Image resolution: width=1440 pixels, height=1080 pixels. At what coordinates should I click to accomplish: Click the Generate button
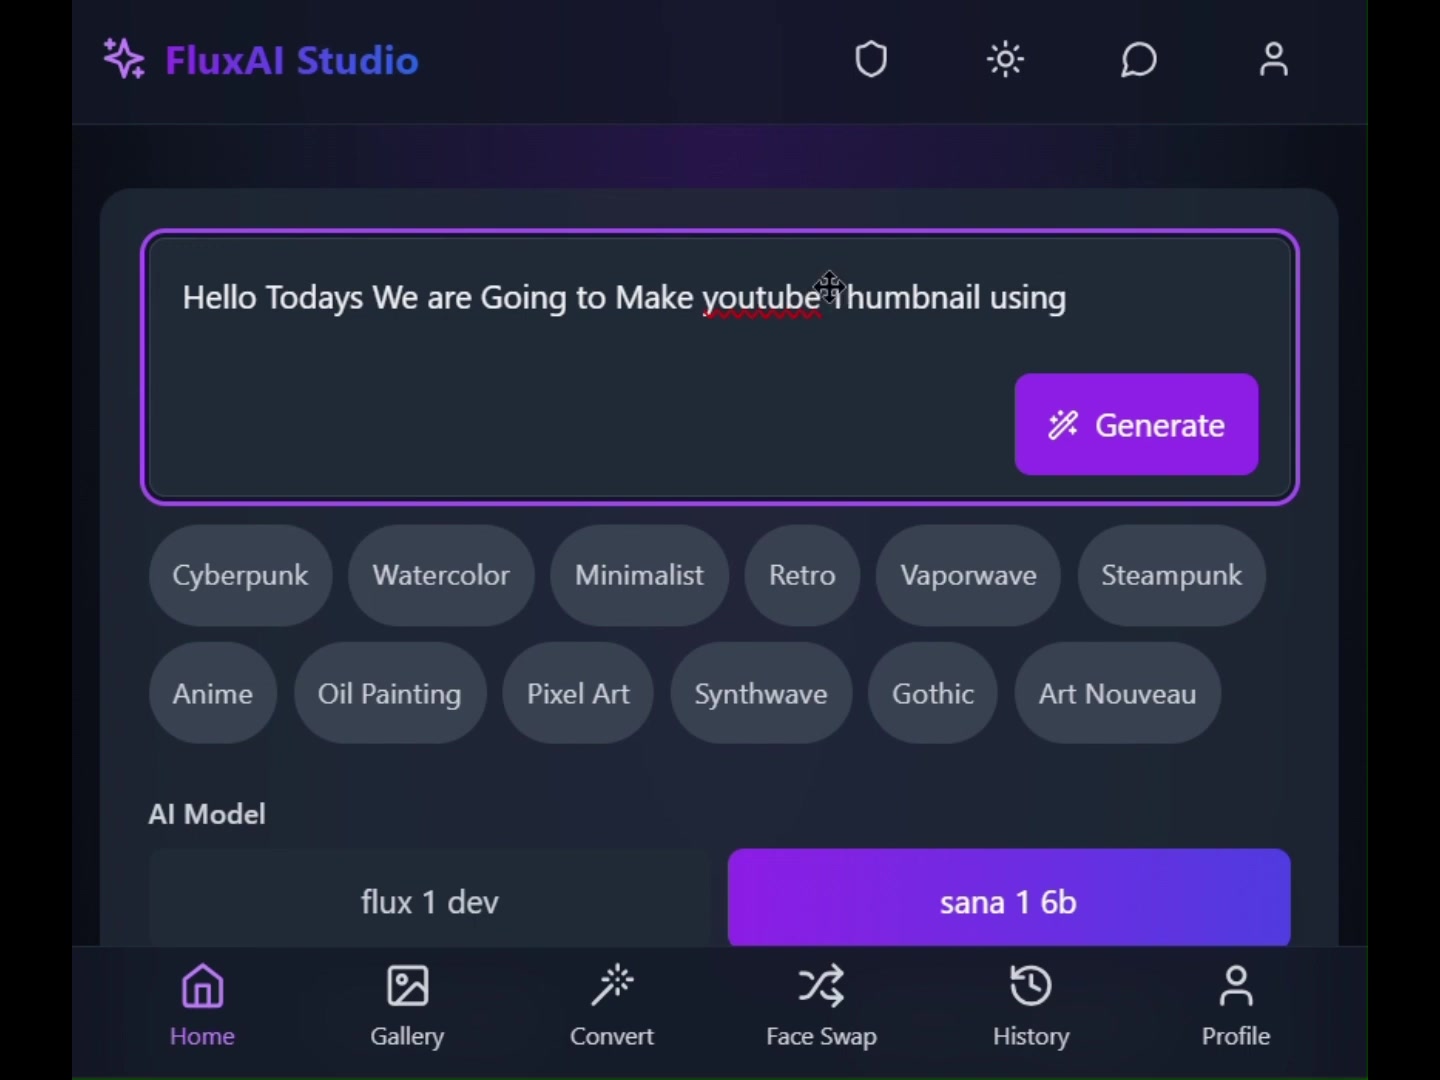tap(1136, 425)
